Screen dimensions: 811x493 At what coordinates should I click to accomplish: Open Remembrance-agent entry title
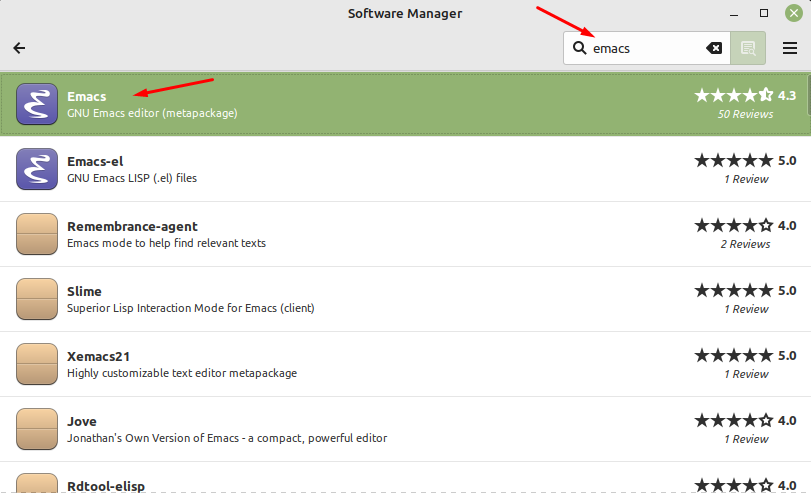pos(132,227)
